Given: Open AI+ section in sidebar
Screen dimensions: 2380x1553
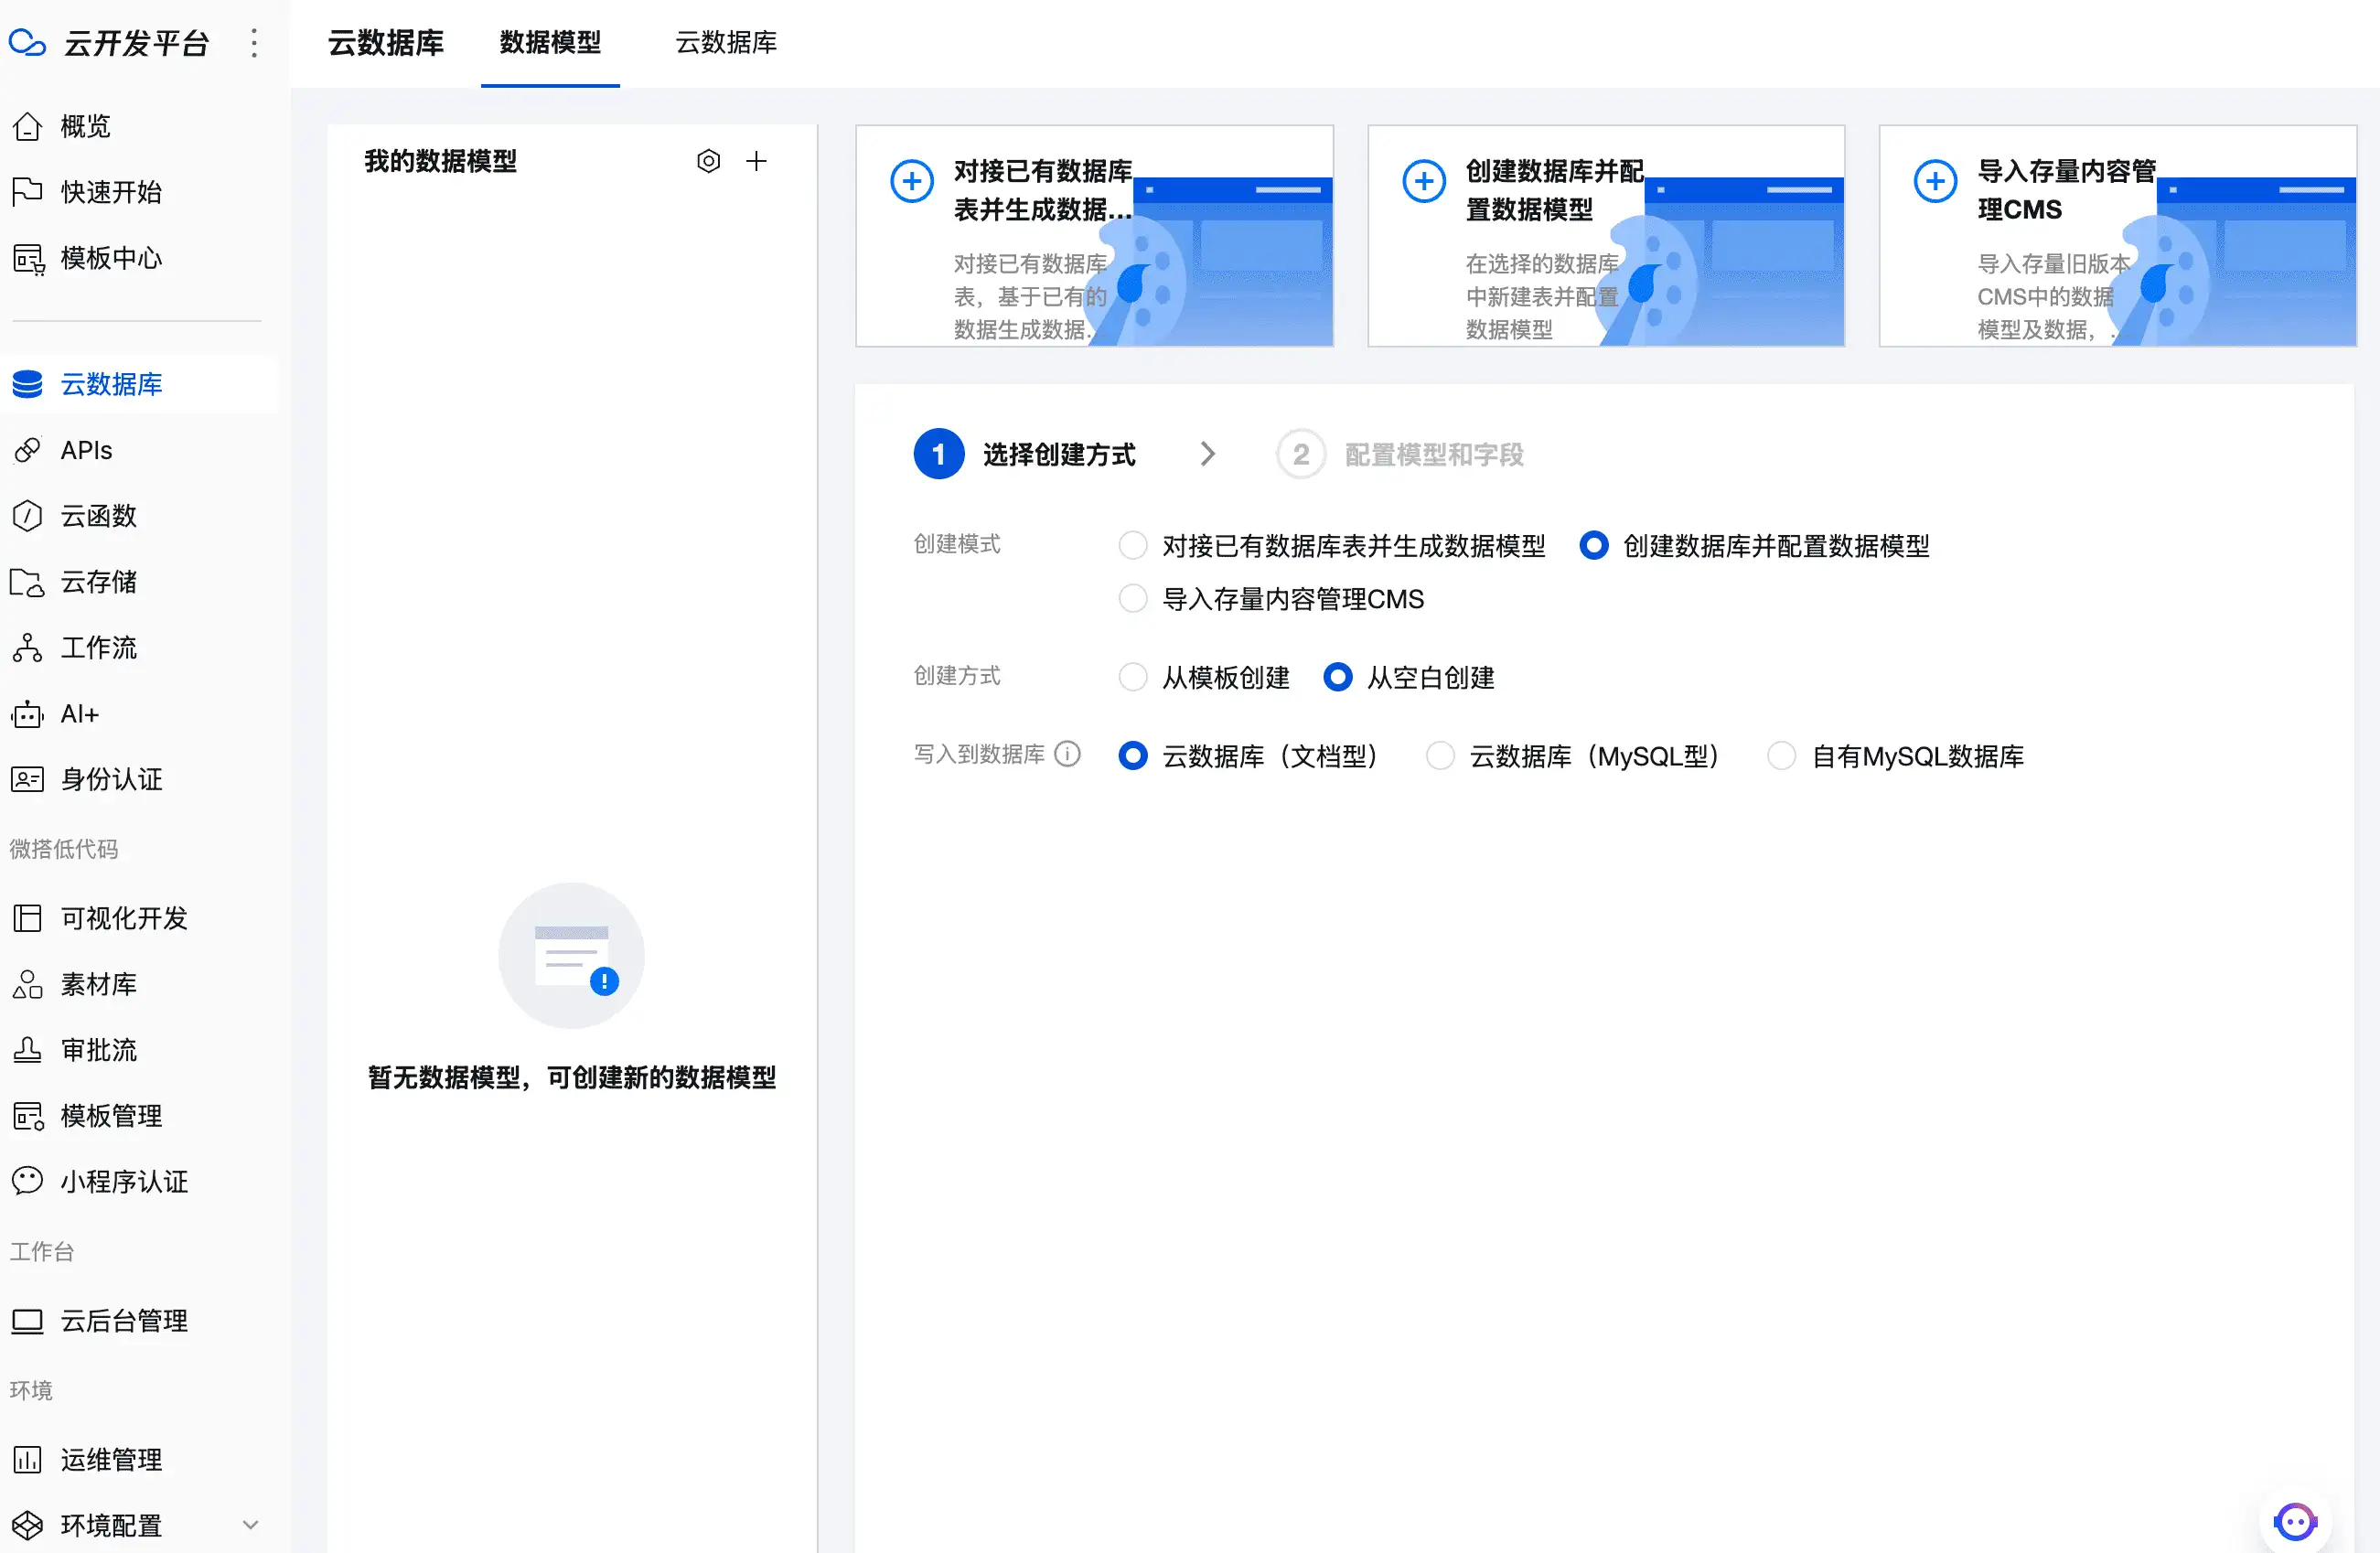Looking at the screenshot, I should click(79, 714).
